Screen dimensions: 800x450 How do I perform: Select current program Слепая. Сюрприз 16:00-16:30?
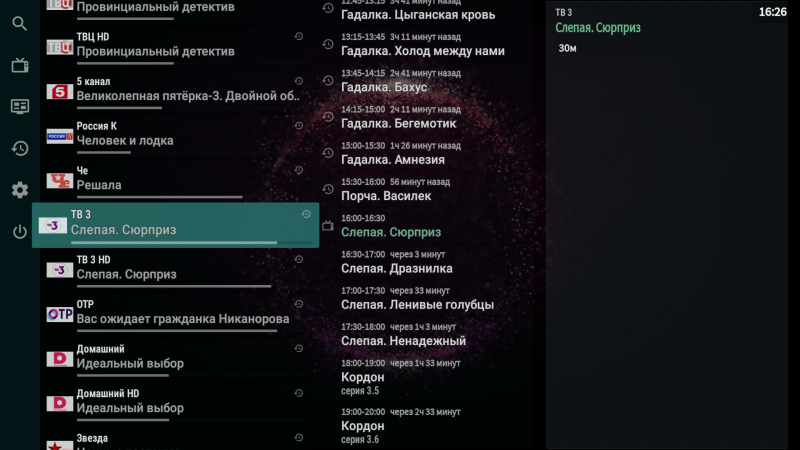pos(429,226)
